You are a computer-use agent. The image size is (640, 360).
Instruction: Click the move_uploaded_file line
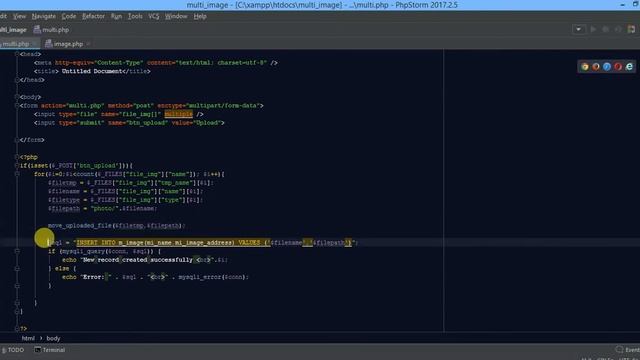[x=116, y=225]
